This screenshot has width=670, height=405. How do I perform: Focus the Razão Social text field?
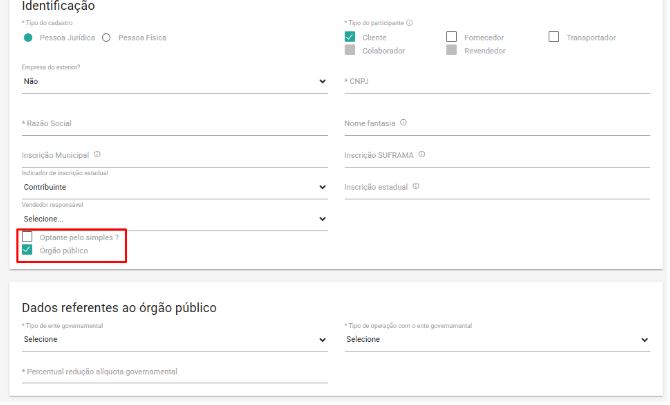click(174, 124)
